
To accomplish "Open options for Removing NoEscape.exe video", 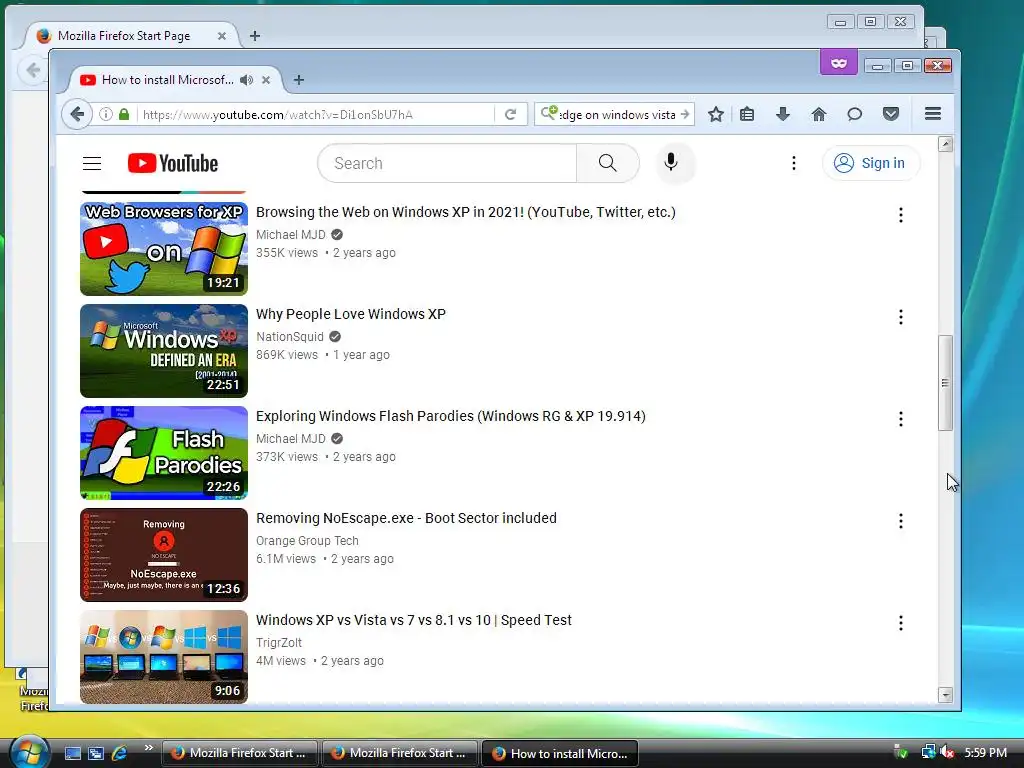I will 901,520.
